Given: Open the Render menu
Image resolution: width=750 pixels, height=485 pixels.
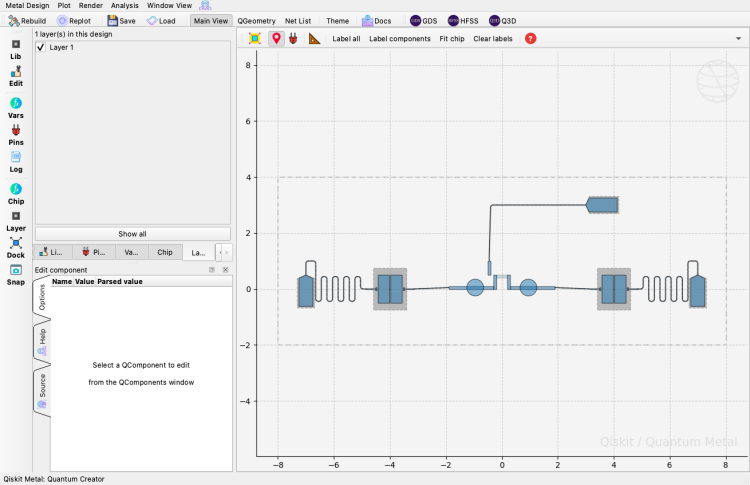Looking at the screenshot, I should point(91,5).
